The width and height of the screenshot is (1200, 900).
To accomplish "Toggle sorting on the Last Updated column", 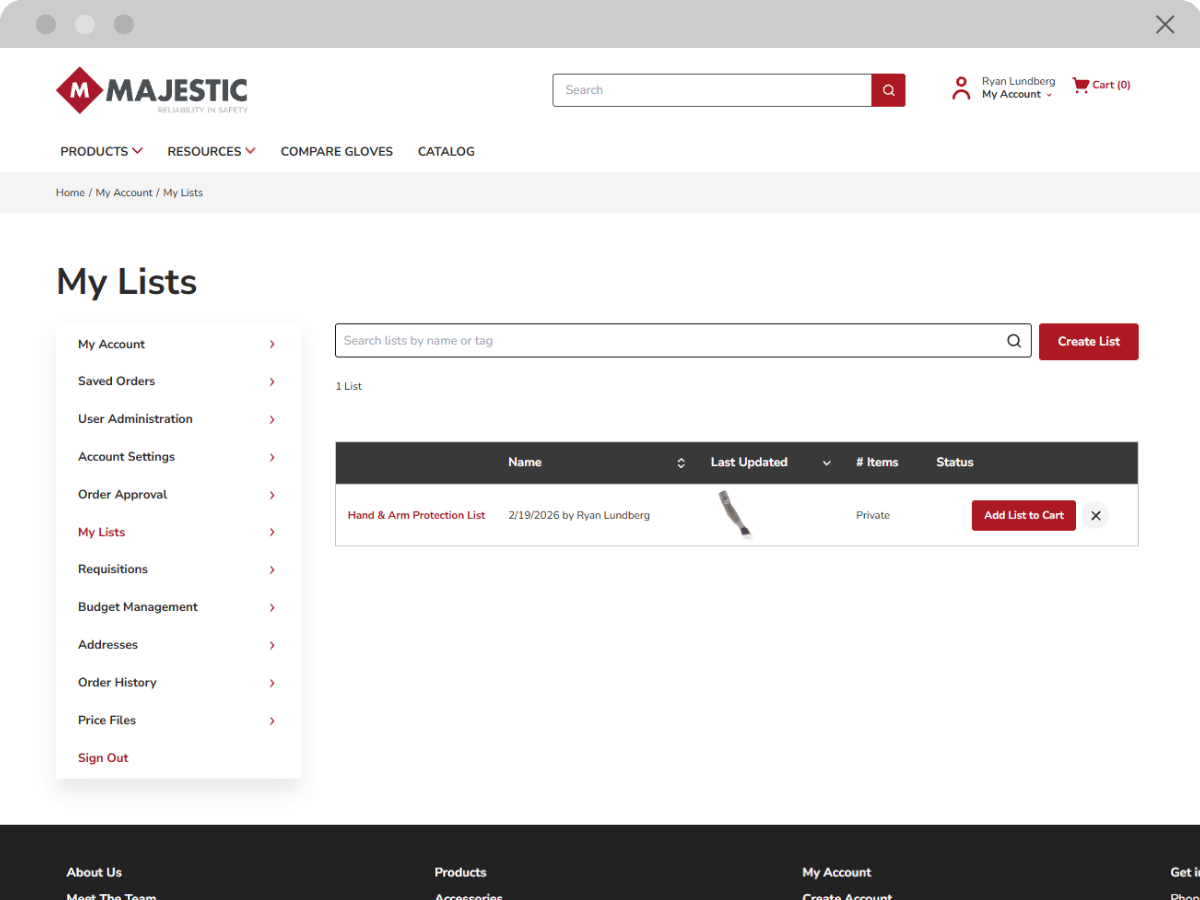I will (826, 462).
